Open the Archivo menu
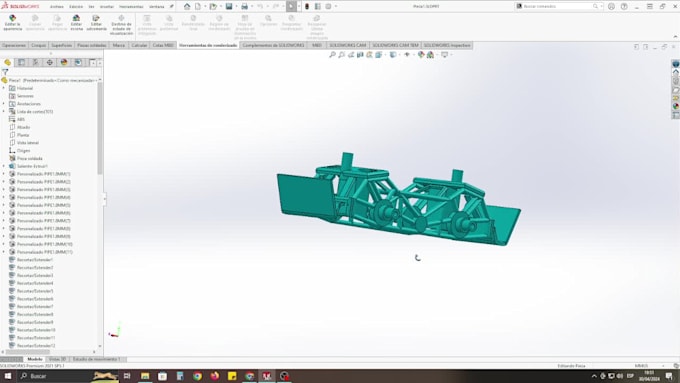The height and width of the screenshot is (383, 680). (x=56, y=7)
